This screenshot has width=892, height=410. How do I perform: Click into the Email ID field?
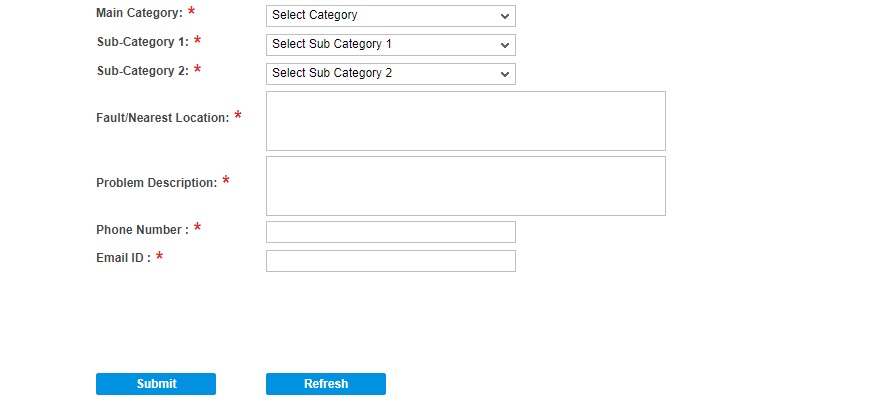coord(391,261)
